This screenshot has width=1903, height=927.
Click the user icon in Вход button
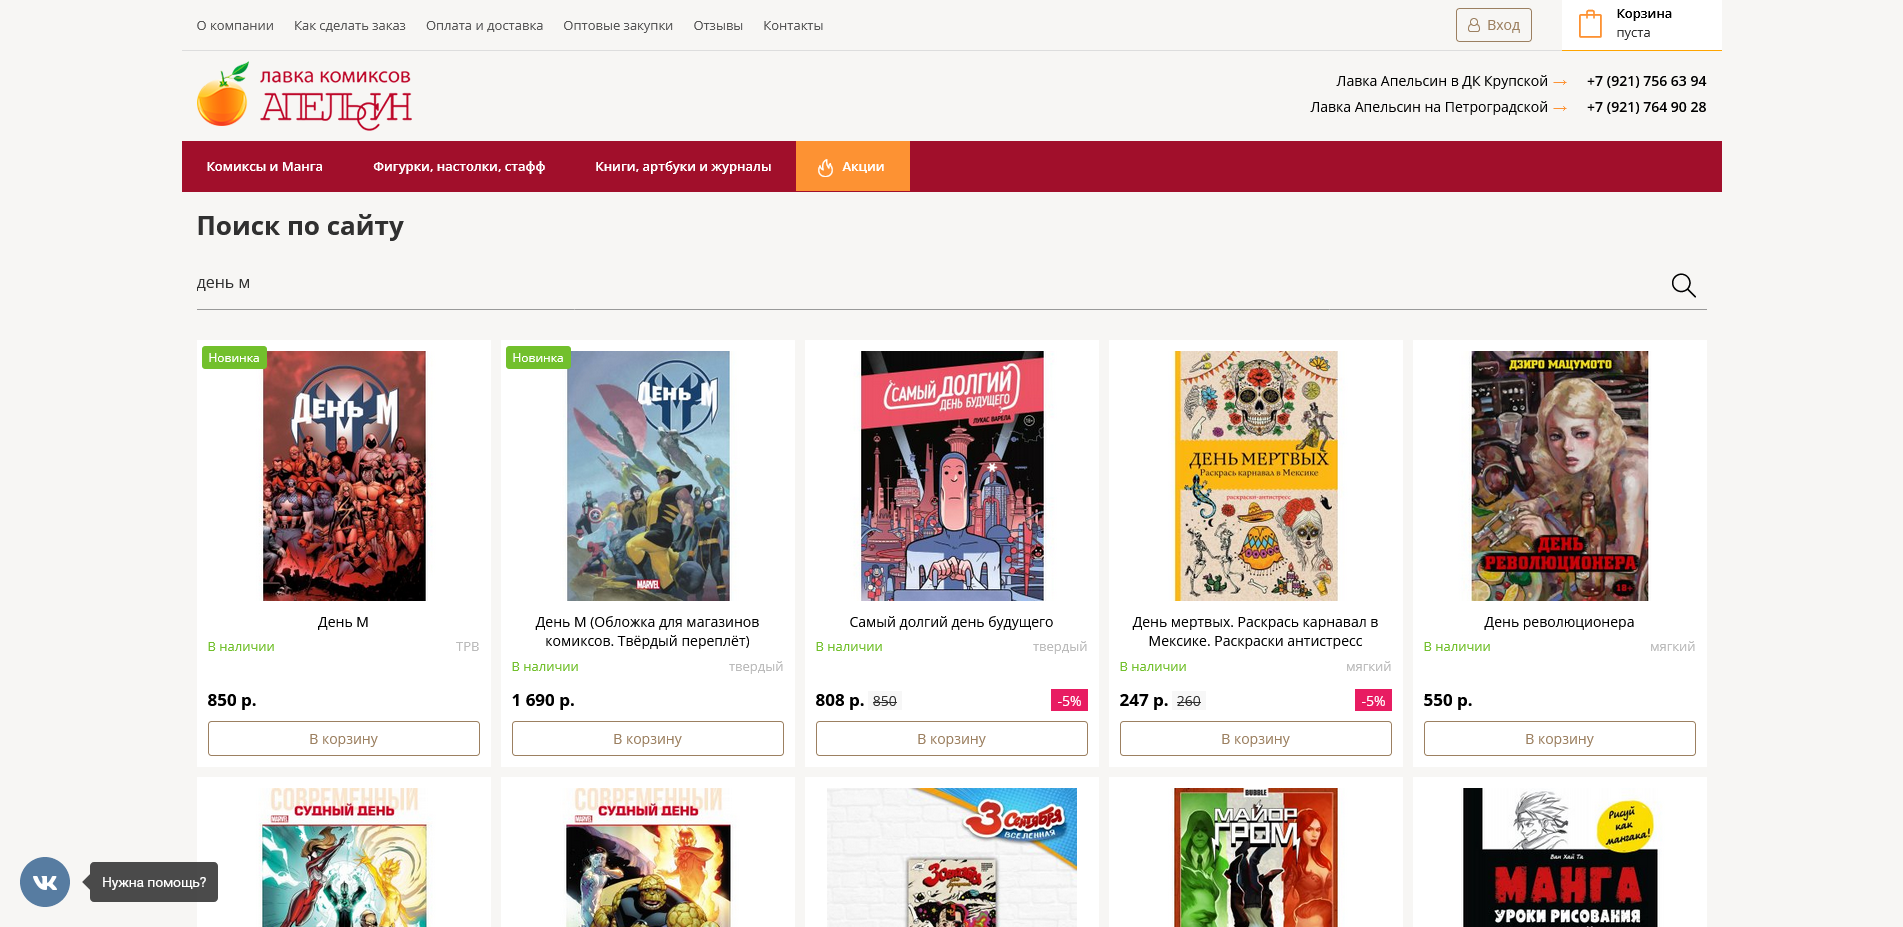(x=1474, y=25)
